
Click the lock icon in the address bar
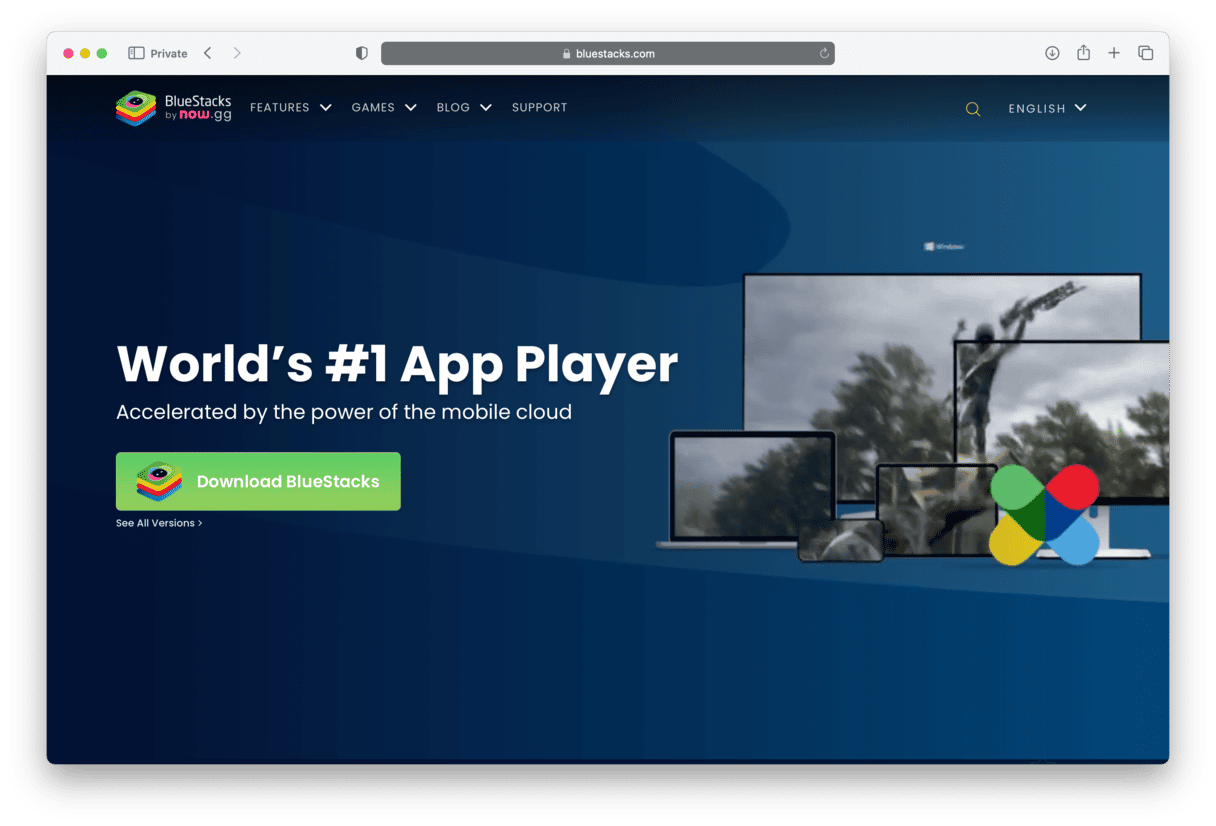(x=567, y=54)
